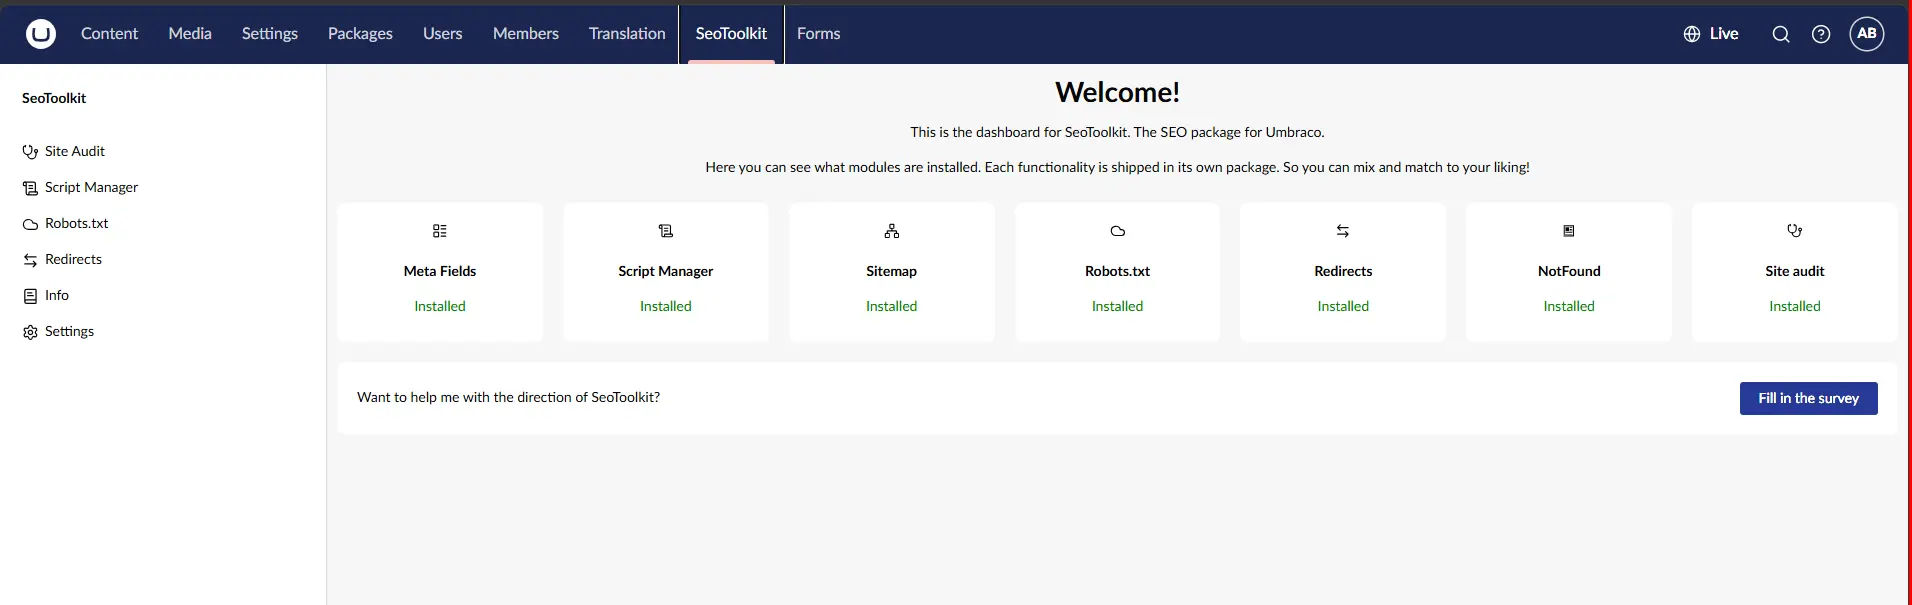Screen dimensions: 1912x605
Task: Click the Script Manager card title
Action: [666, 271]
